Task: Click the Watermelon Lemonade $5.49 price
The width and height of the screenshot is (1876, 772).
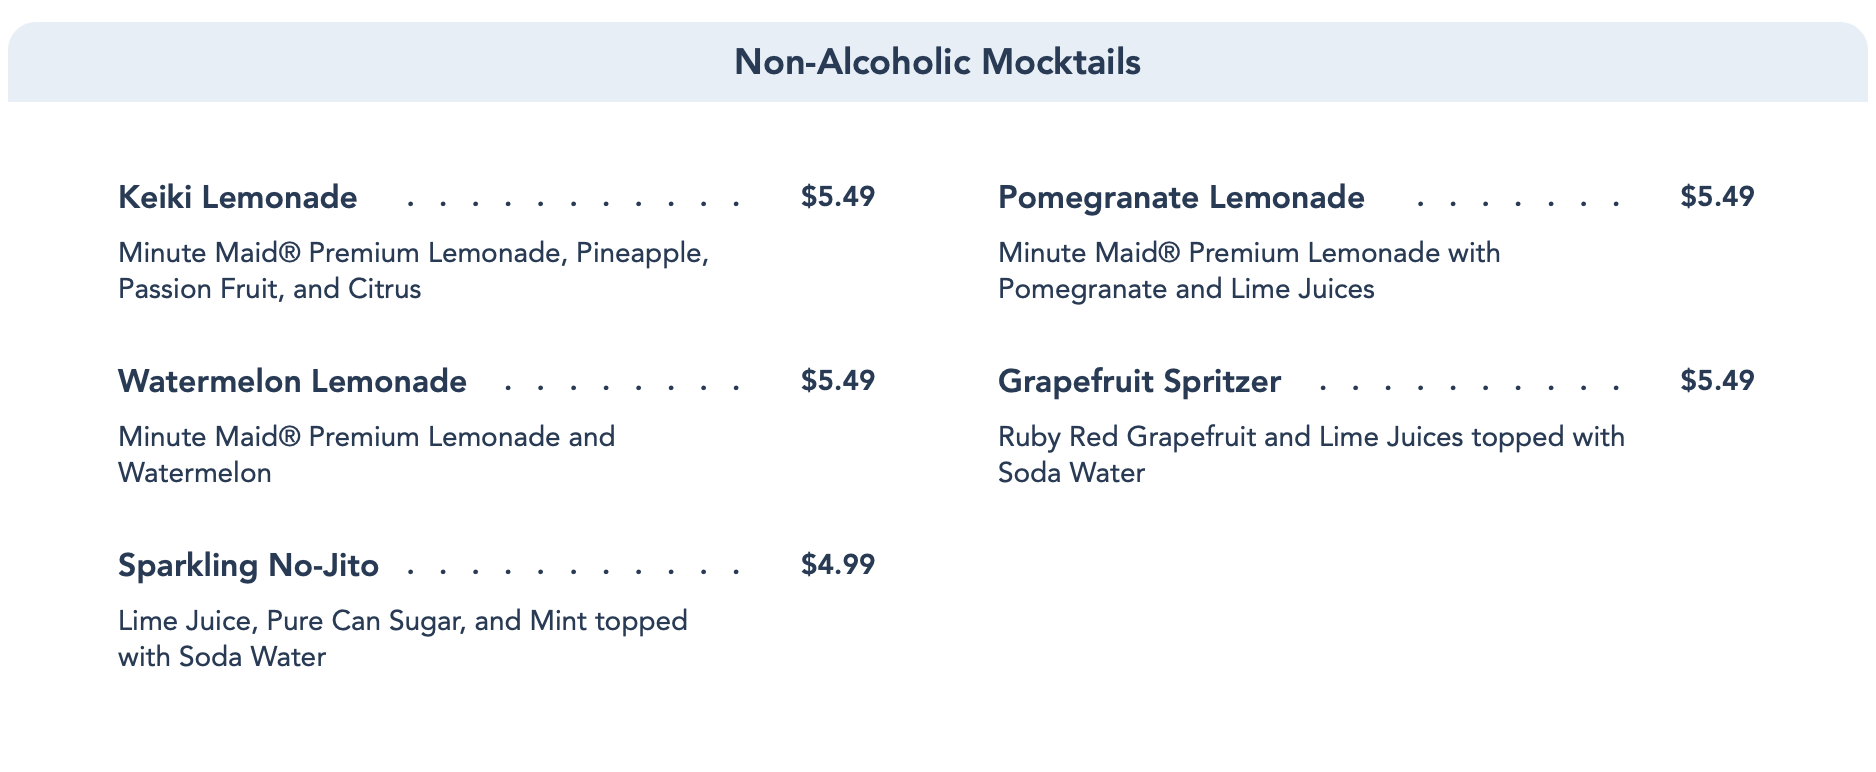Action: pyautogui.click(x=837, y=380)
